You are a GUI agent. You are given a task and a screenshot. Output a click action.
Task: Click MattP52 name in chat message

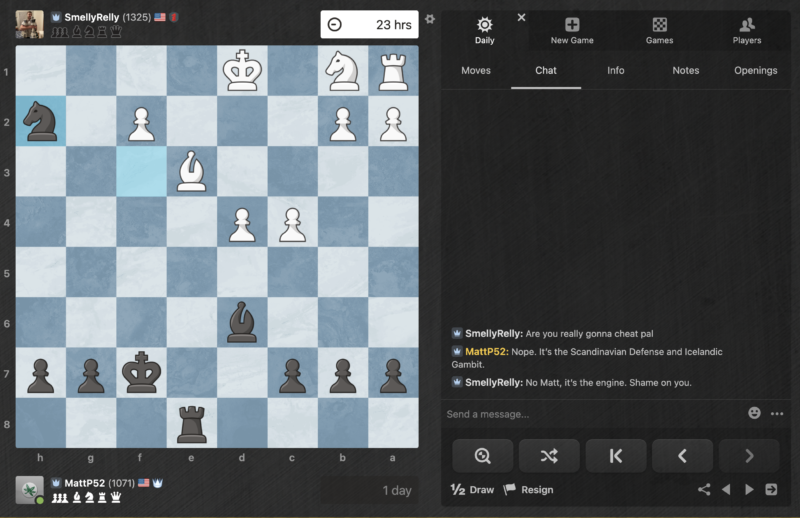[x=486, y=352]
